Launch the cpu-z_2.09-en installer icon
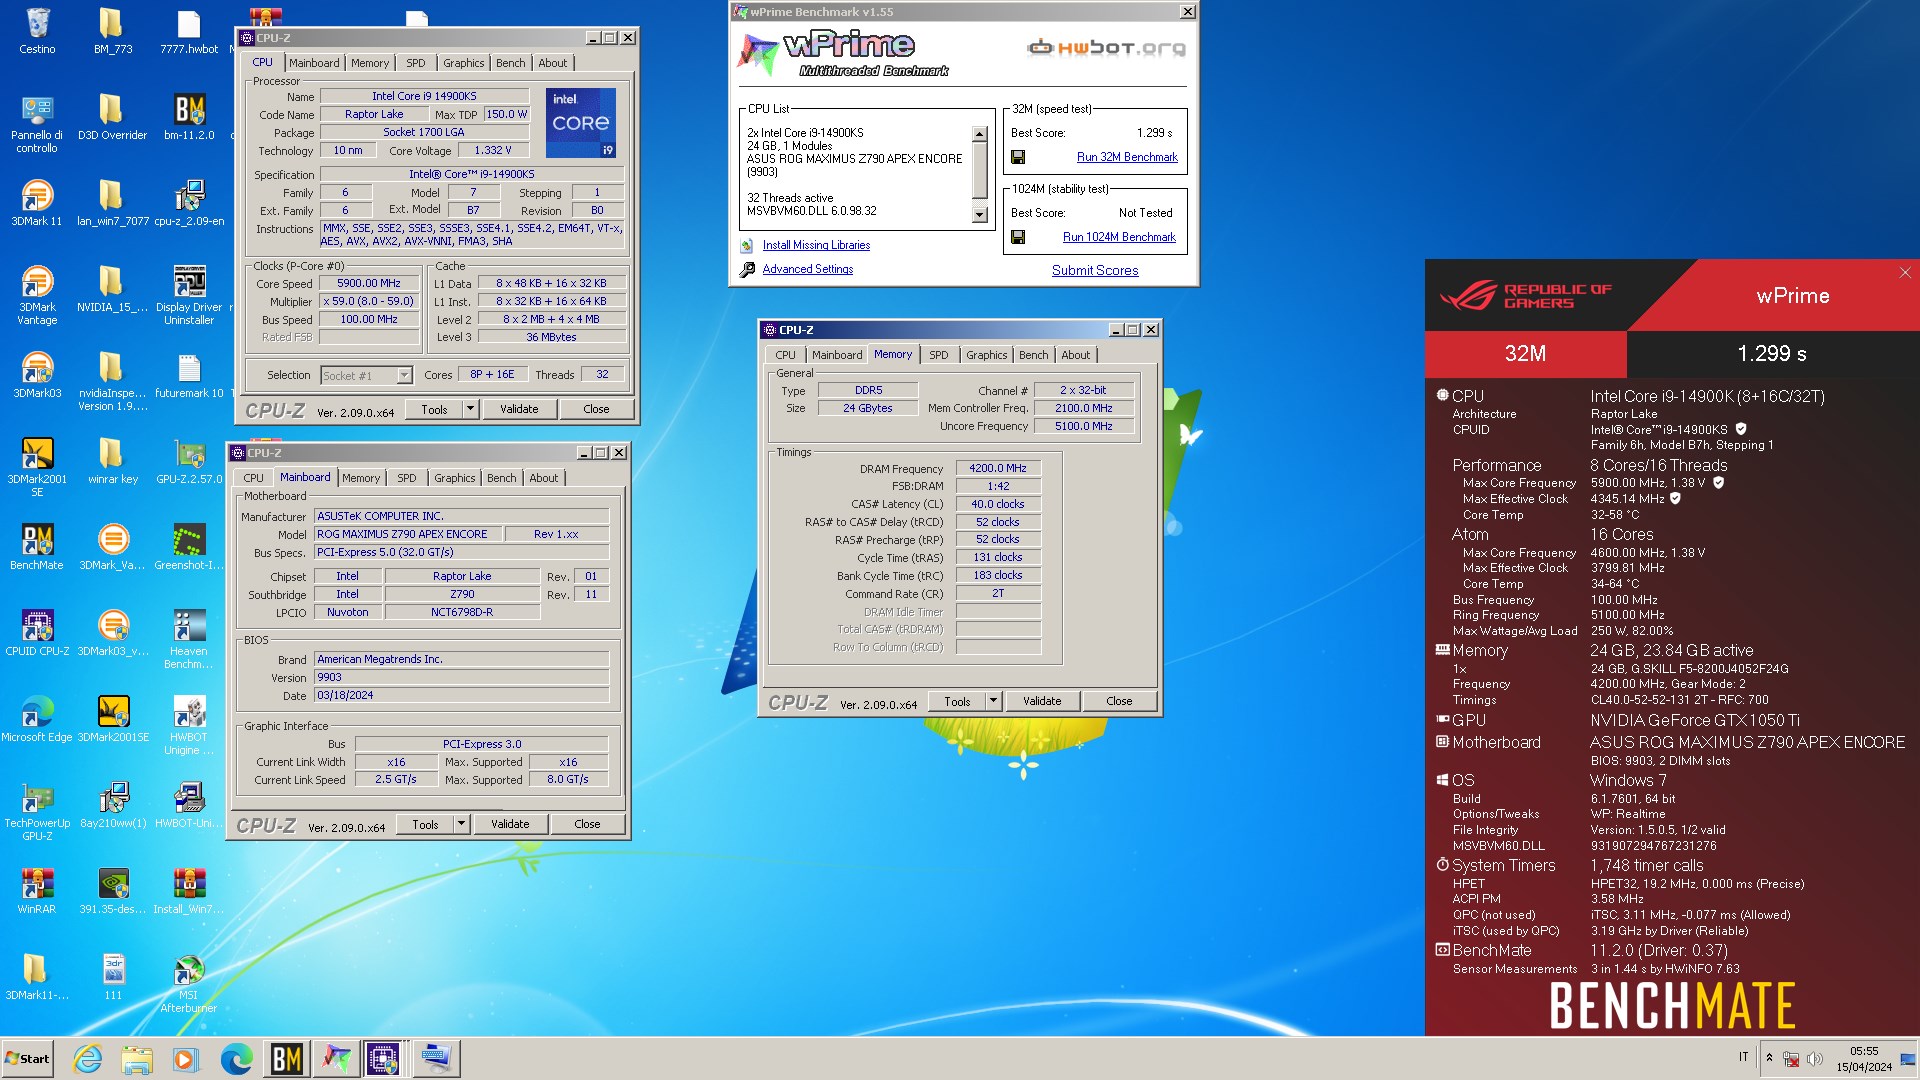This screenshot has height=1080, width=1920. click(x=189, y=204)
